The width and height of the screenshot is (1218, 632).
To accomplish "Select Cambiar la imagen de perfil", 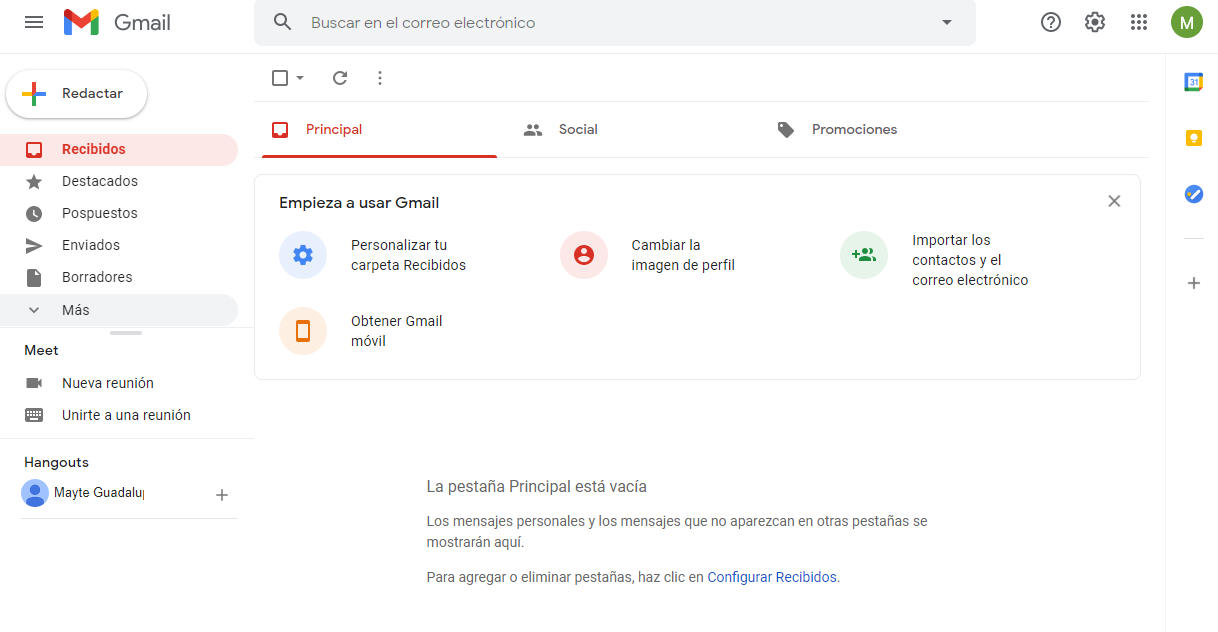I will pos(683,255).
